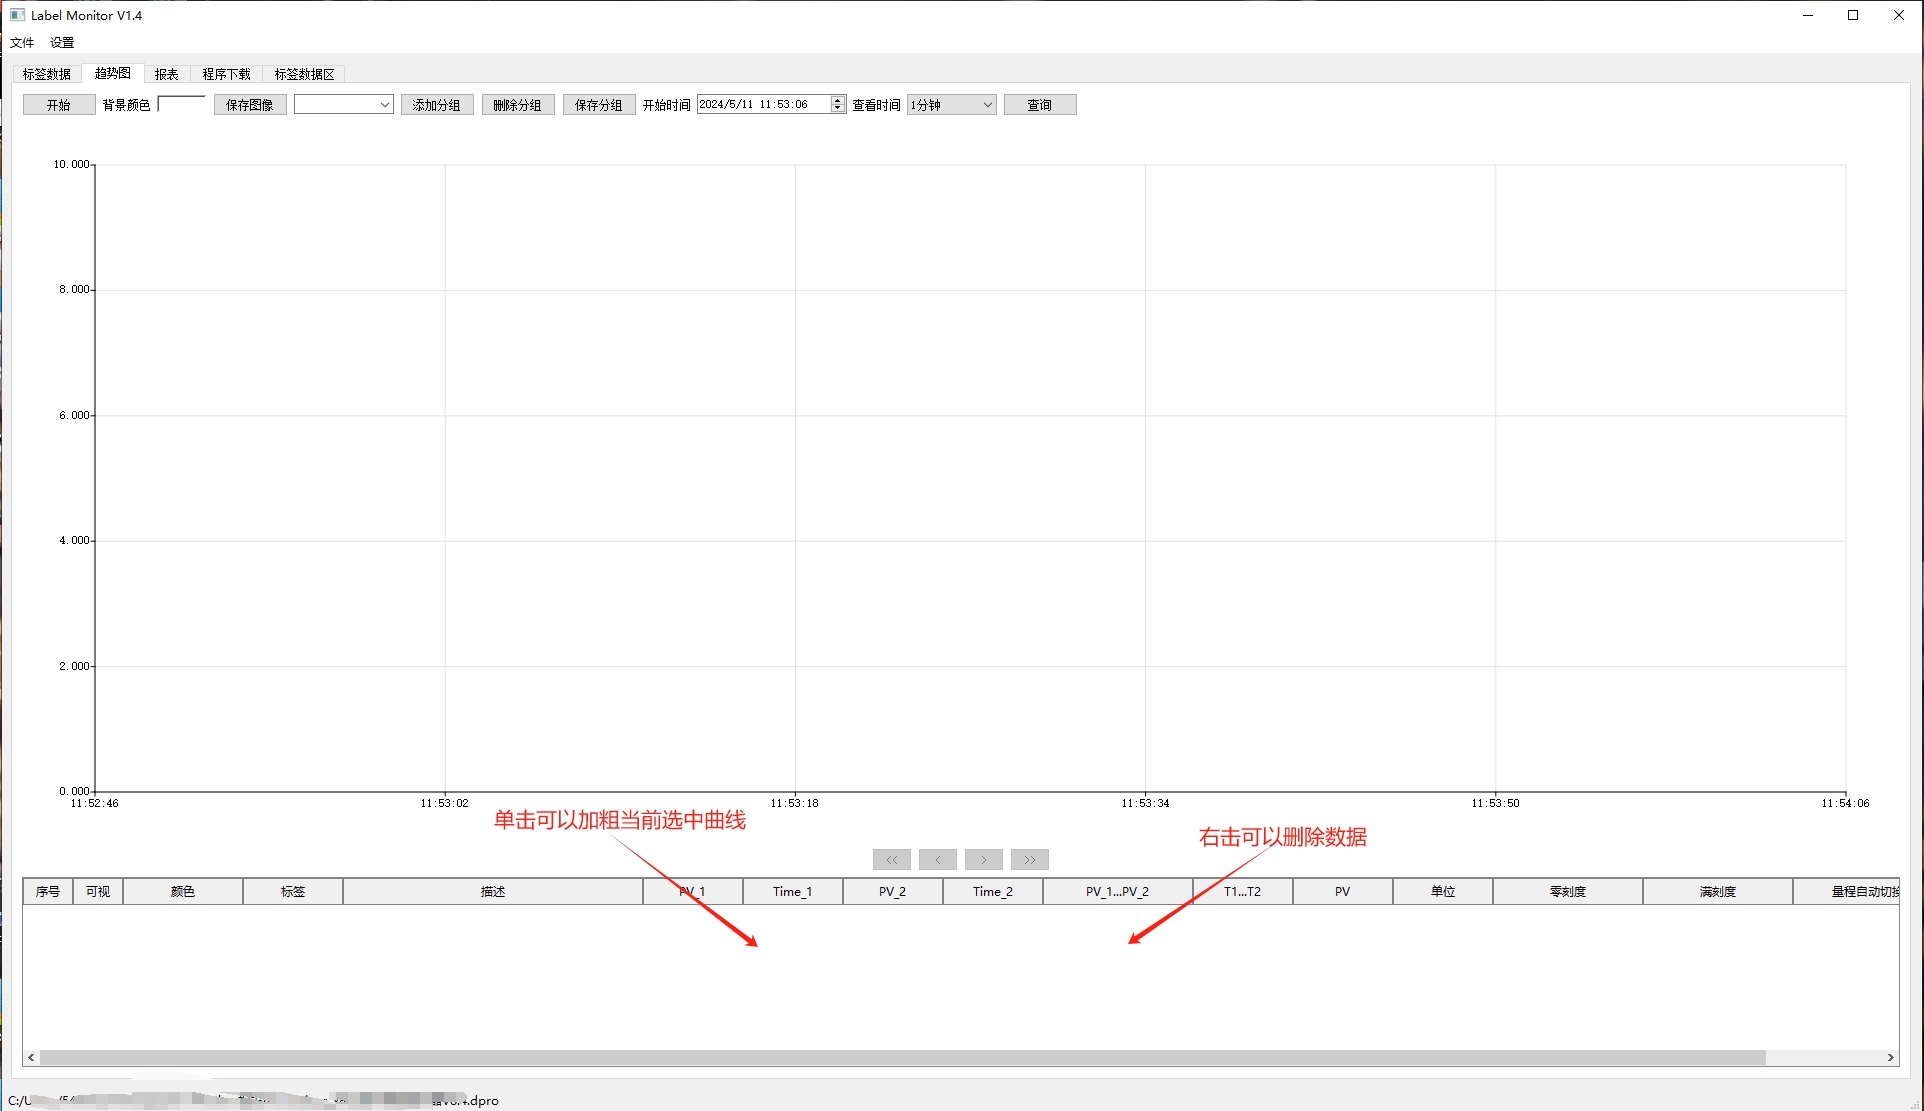Increment the start time spinner up arrow
Screen dimensions: 1924x1111
838,100
